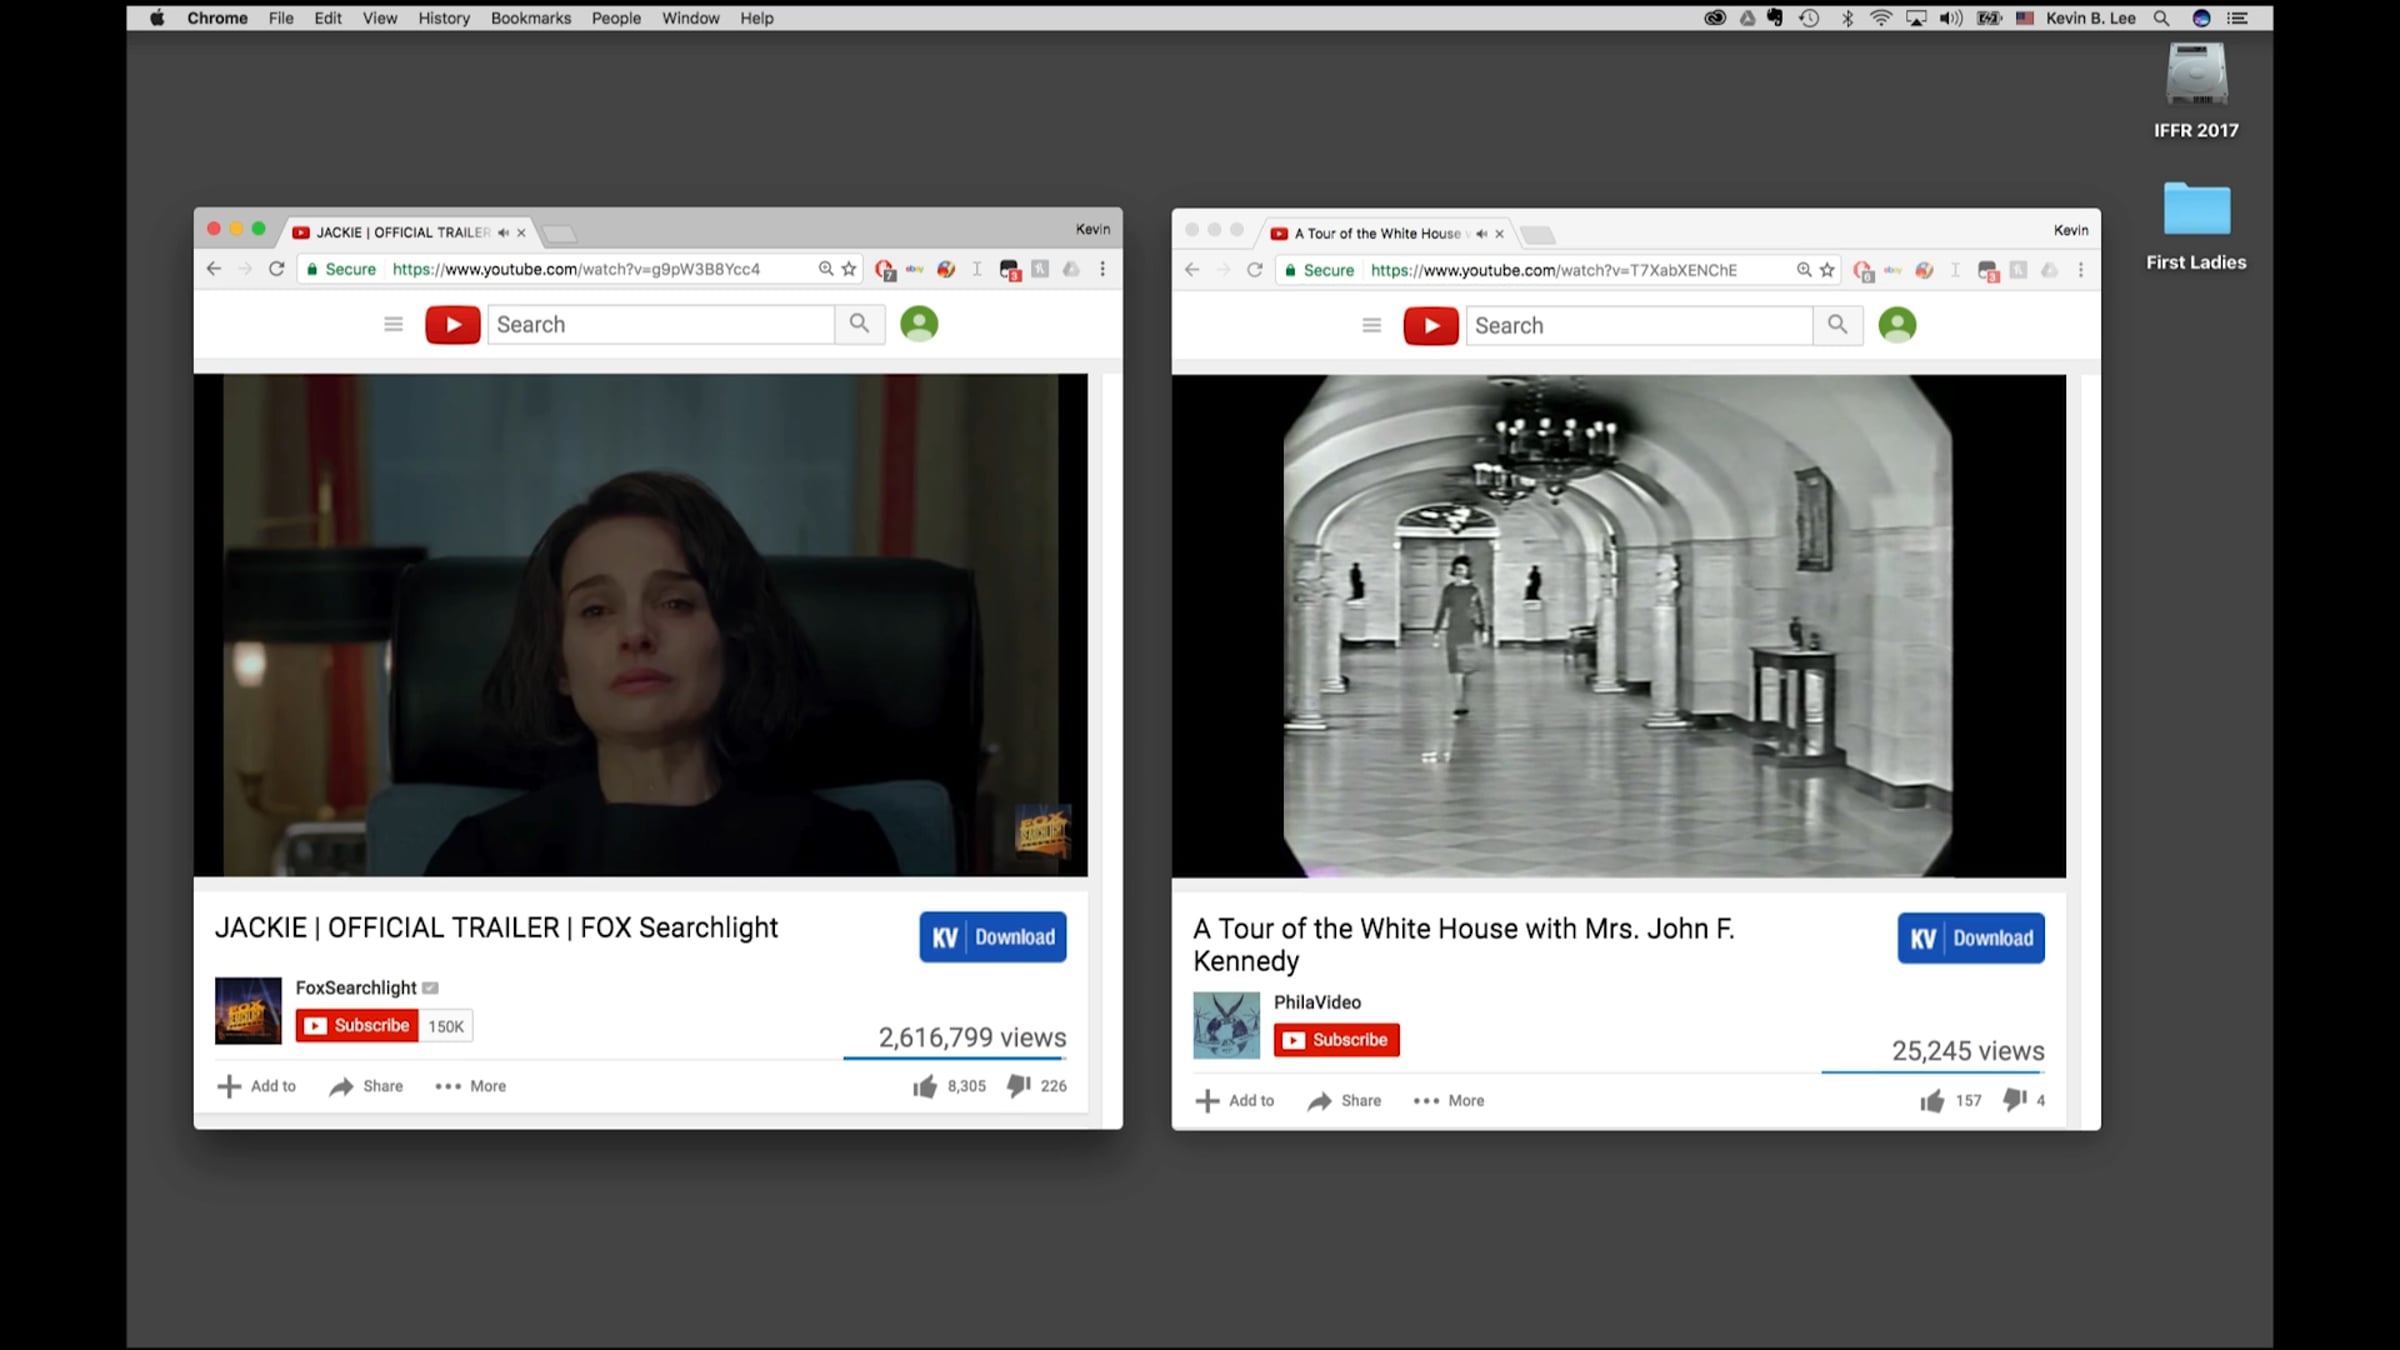
Task: Expand Share options under JACKIE trailer
Action: coord(366,1086)
